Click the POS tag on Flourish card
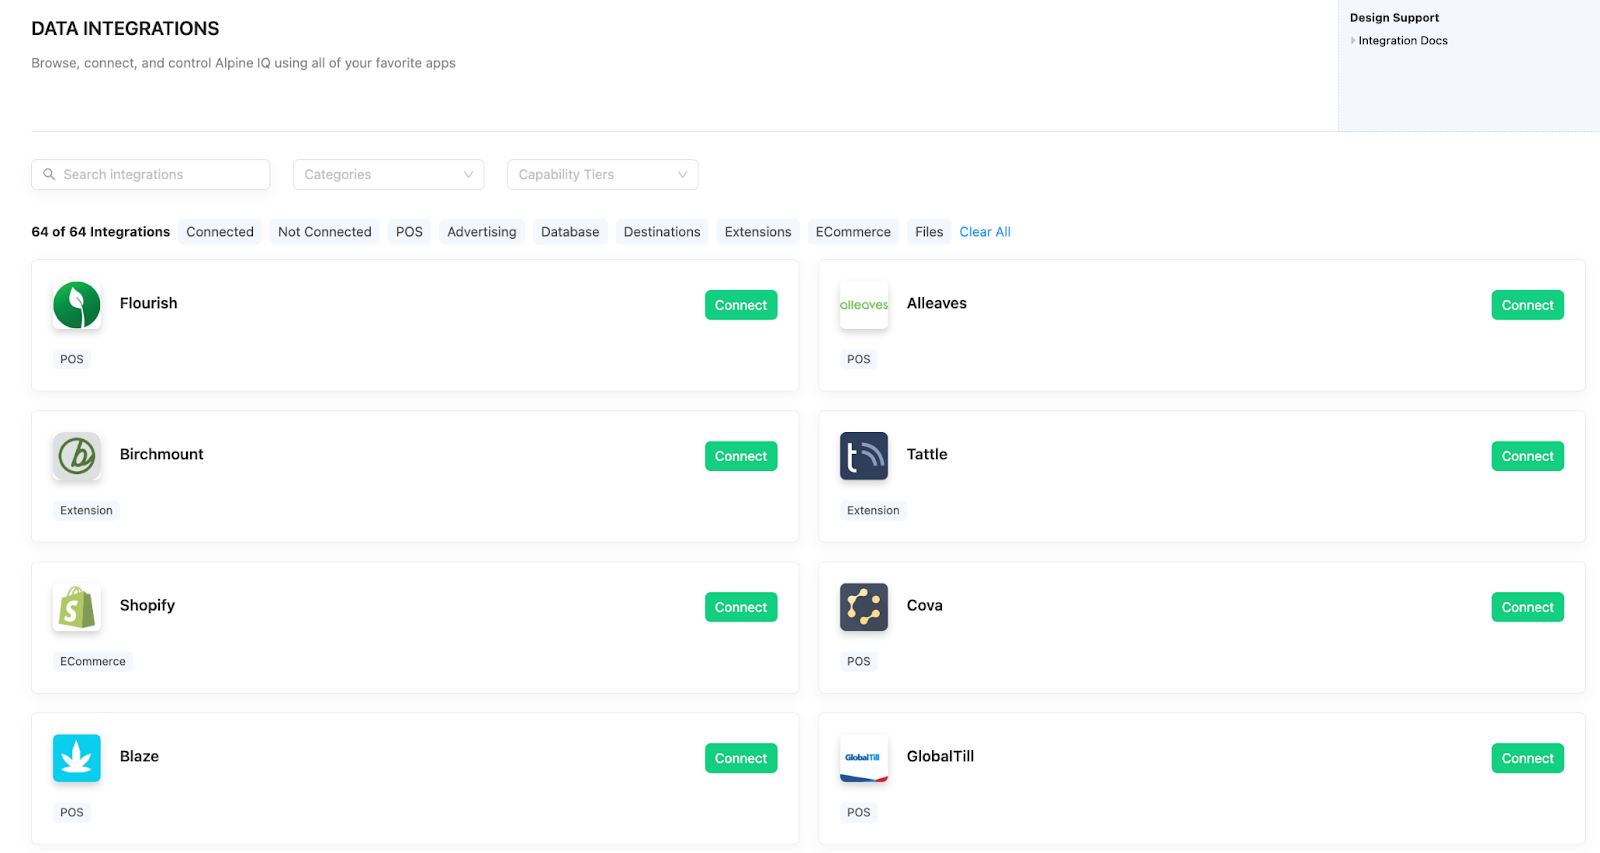This screenshot has width=1600, height=853. (x=72, y=359)
